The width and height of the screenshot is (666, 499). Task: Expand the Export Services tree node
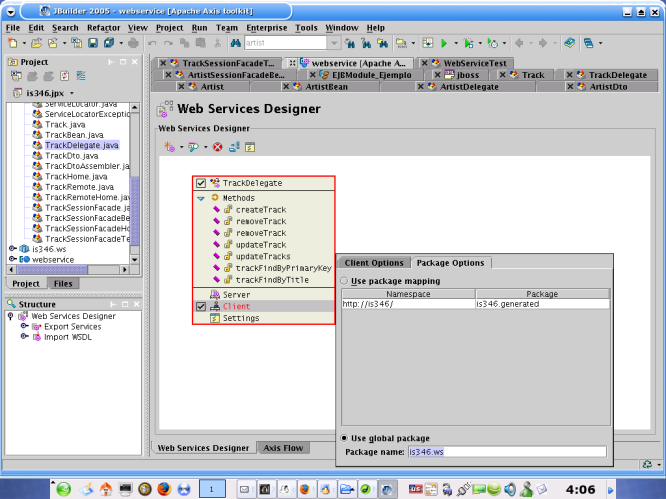point(24,327)
